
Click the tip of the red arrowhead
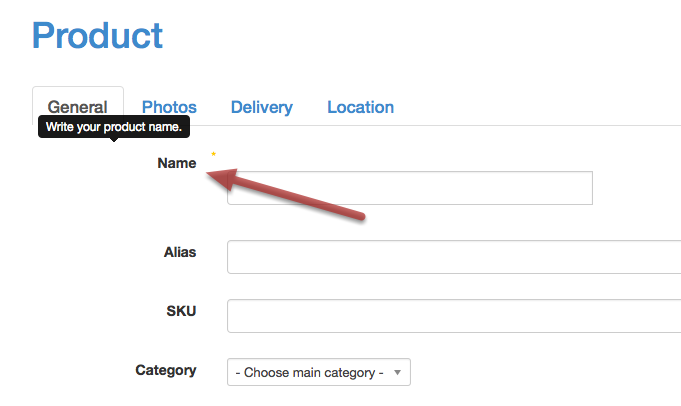[208, 174]
